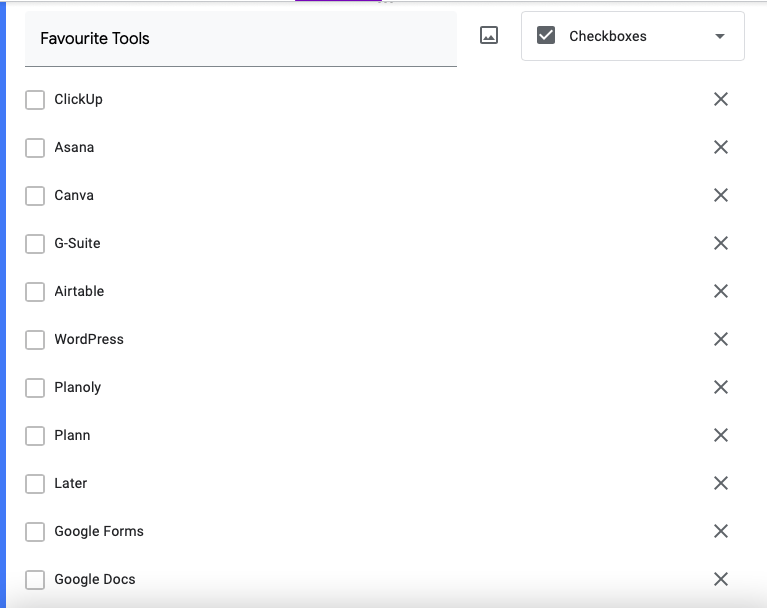The height and width of the screenshot is (608, 767).
Task: Edit the WordPress option text
Action: [x=89, y=339]
